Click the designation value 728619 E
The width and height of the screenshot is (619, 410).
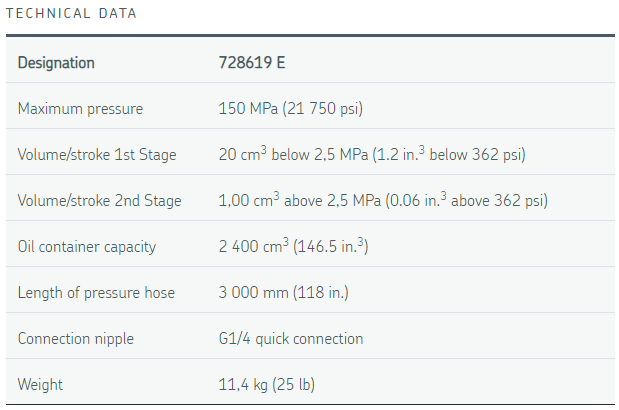coord(252,62)
